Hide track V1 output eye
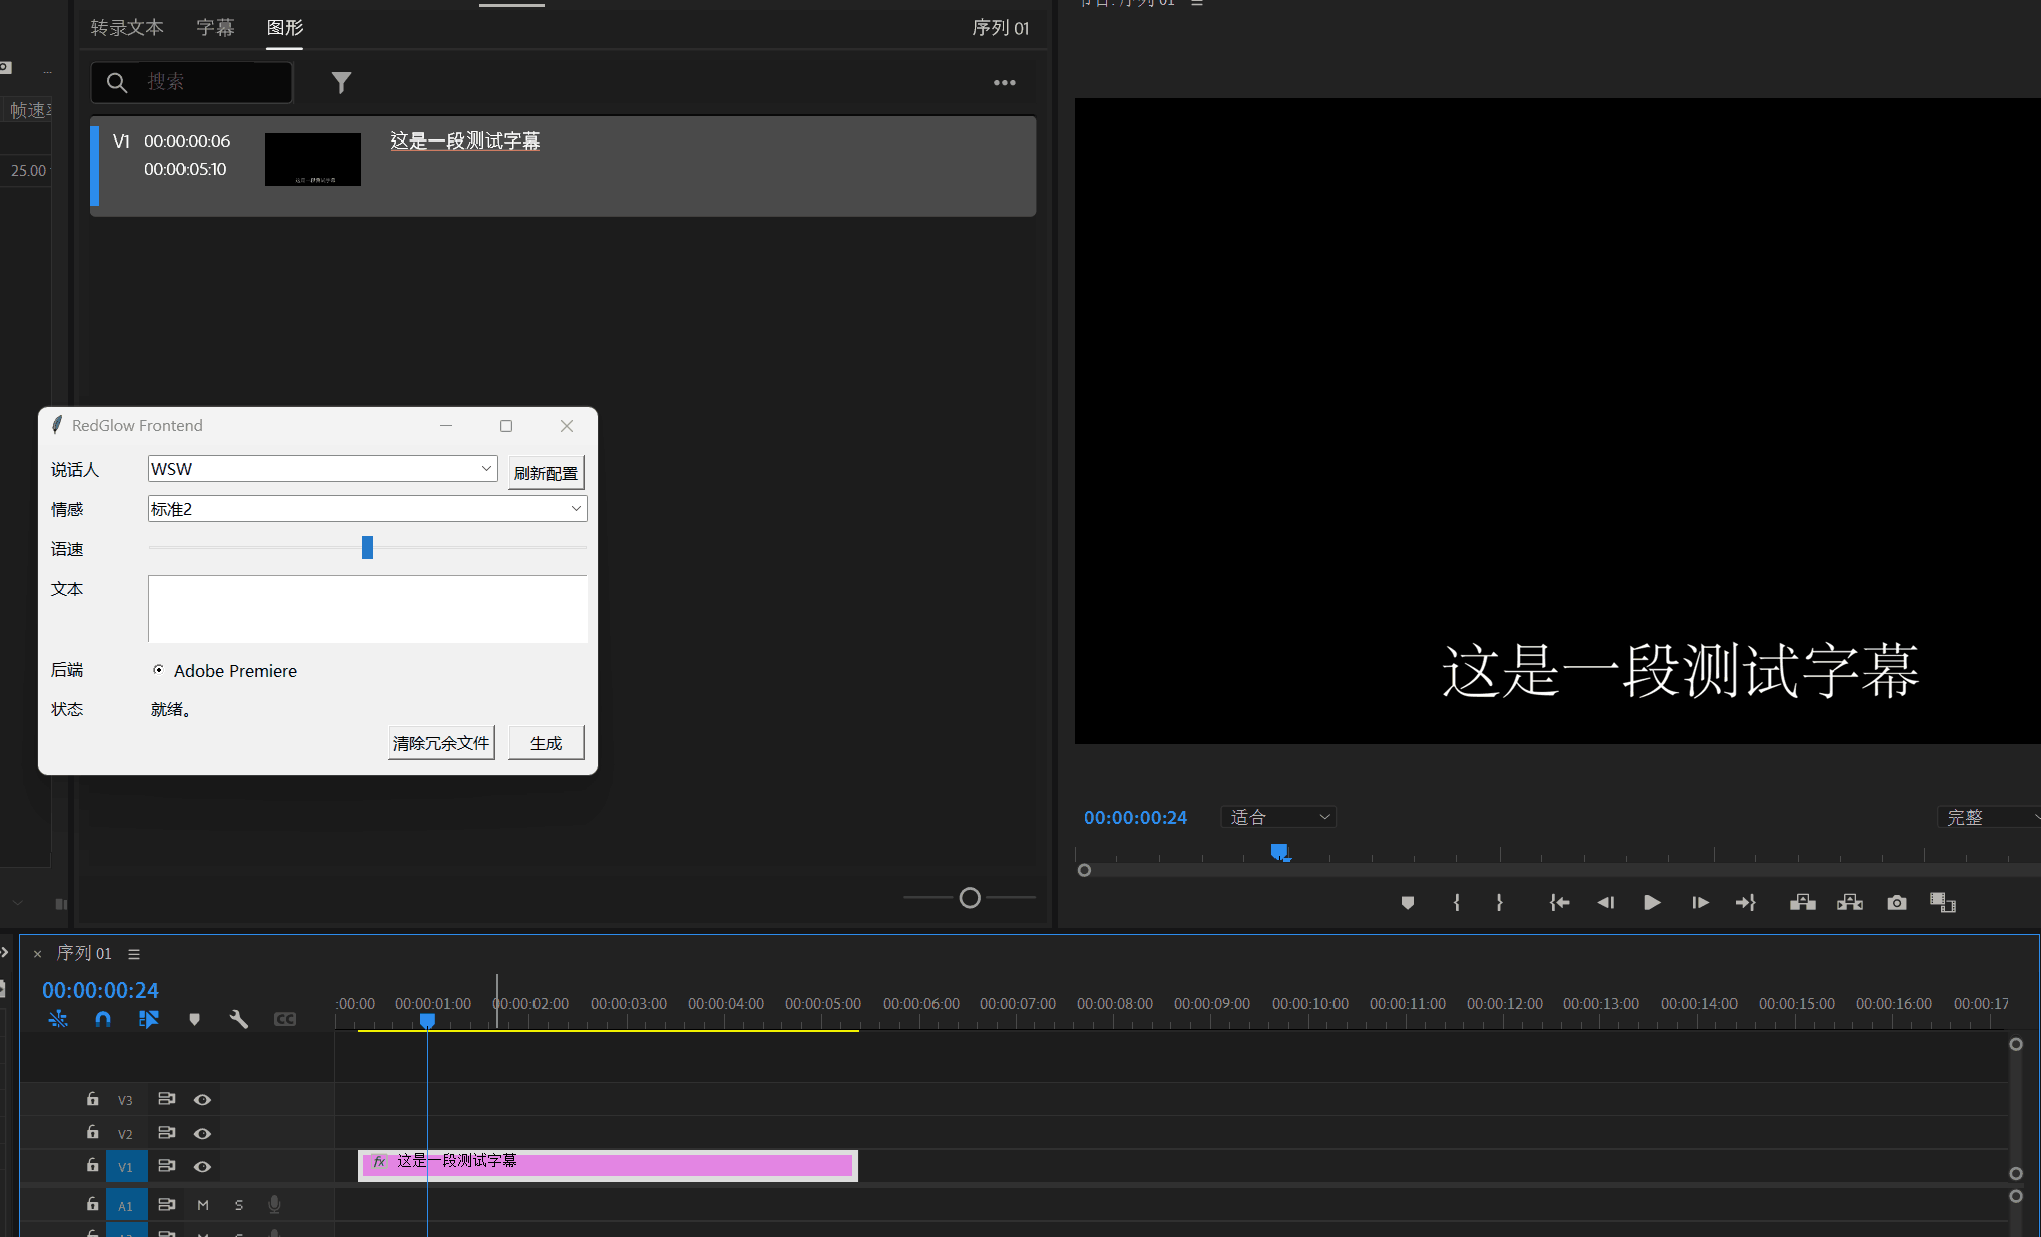Image resolution: width=2041 pixels, height=1237 pixels. pyautogui.click(x=202, y=1167)
